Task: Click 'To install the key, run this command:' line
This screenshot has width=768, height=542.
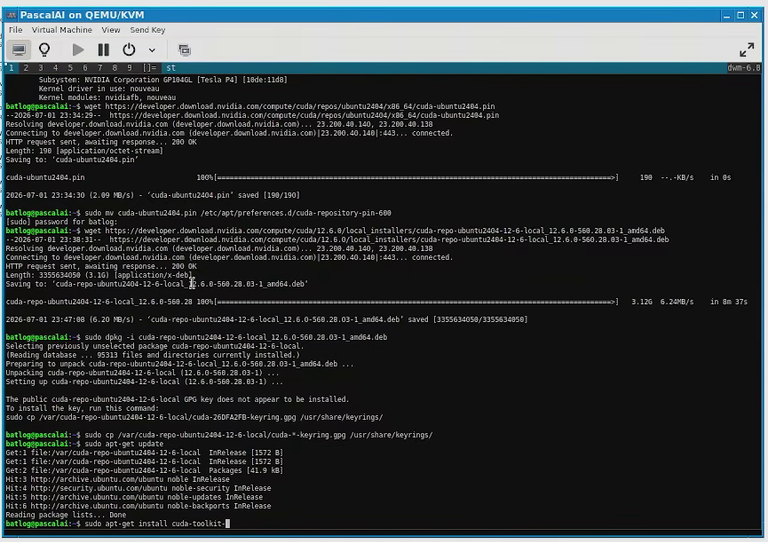Action: 82,408
